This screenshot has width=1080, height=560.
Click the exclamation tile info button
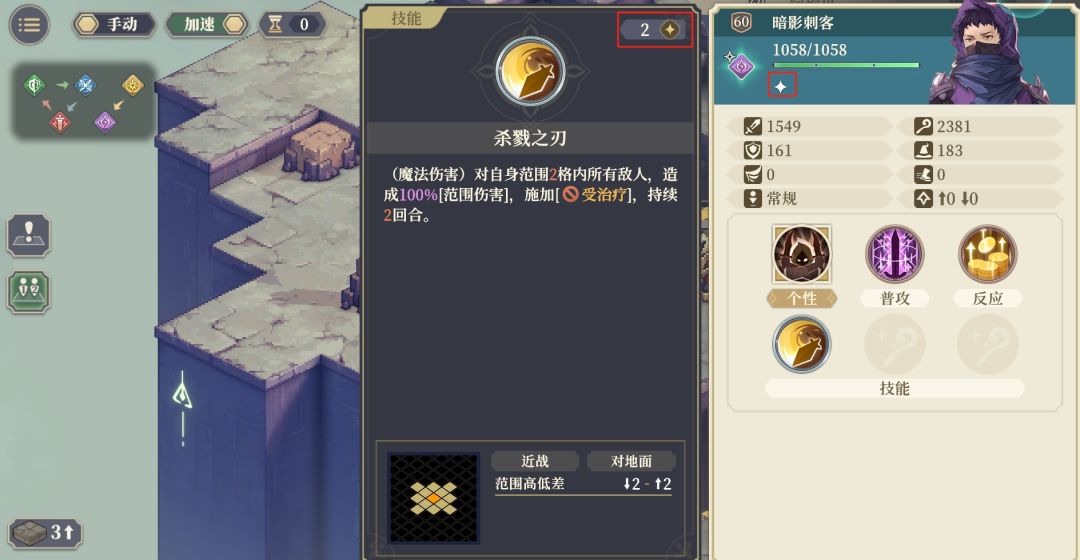pos(28,236)
